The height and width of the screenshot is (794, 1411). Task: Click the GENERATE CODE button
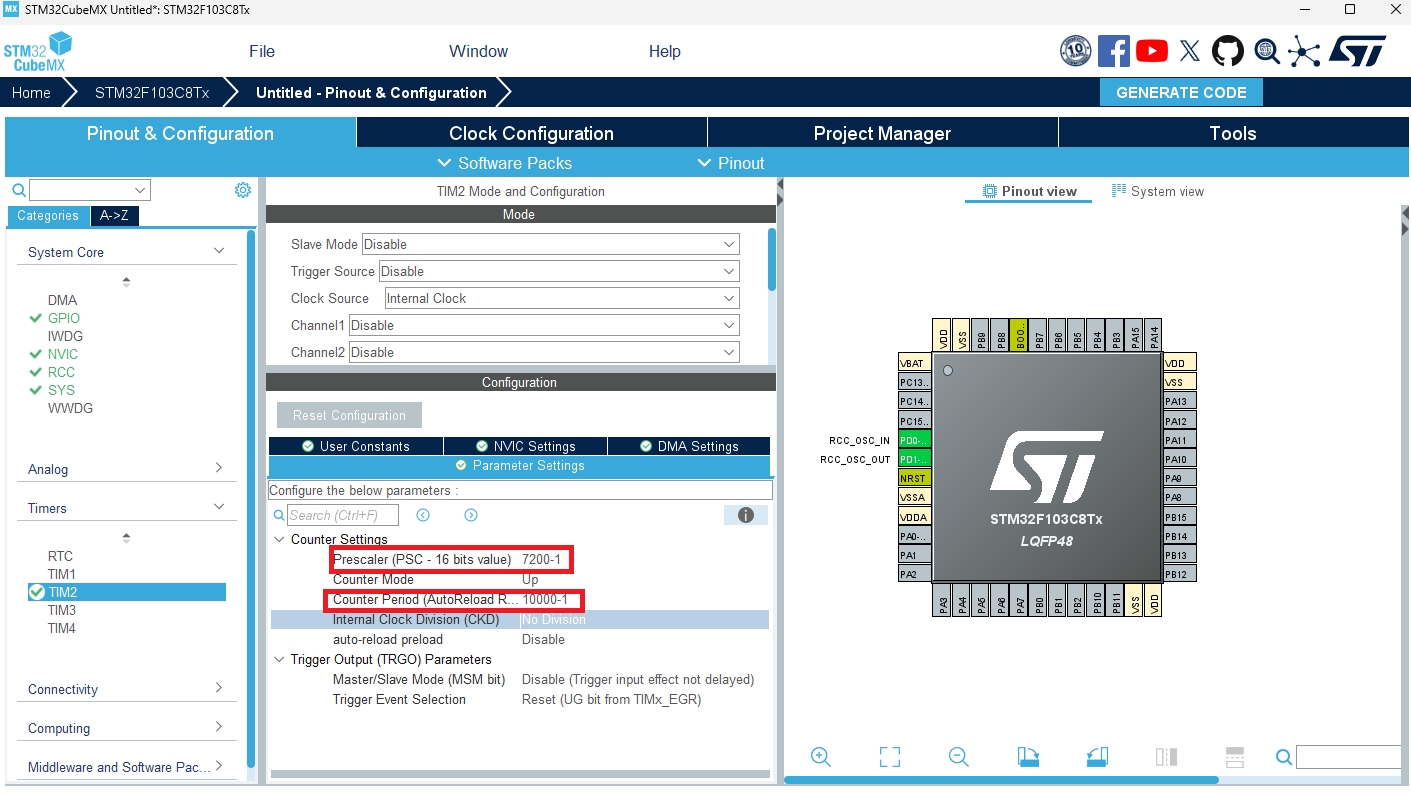1181,92
